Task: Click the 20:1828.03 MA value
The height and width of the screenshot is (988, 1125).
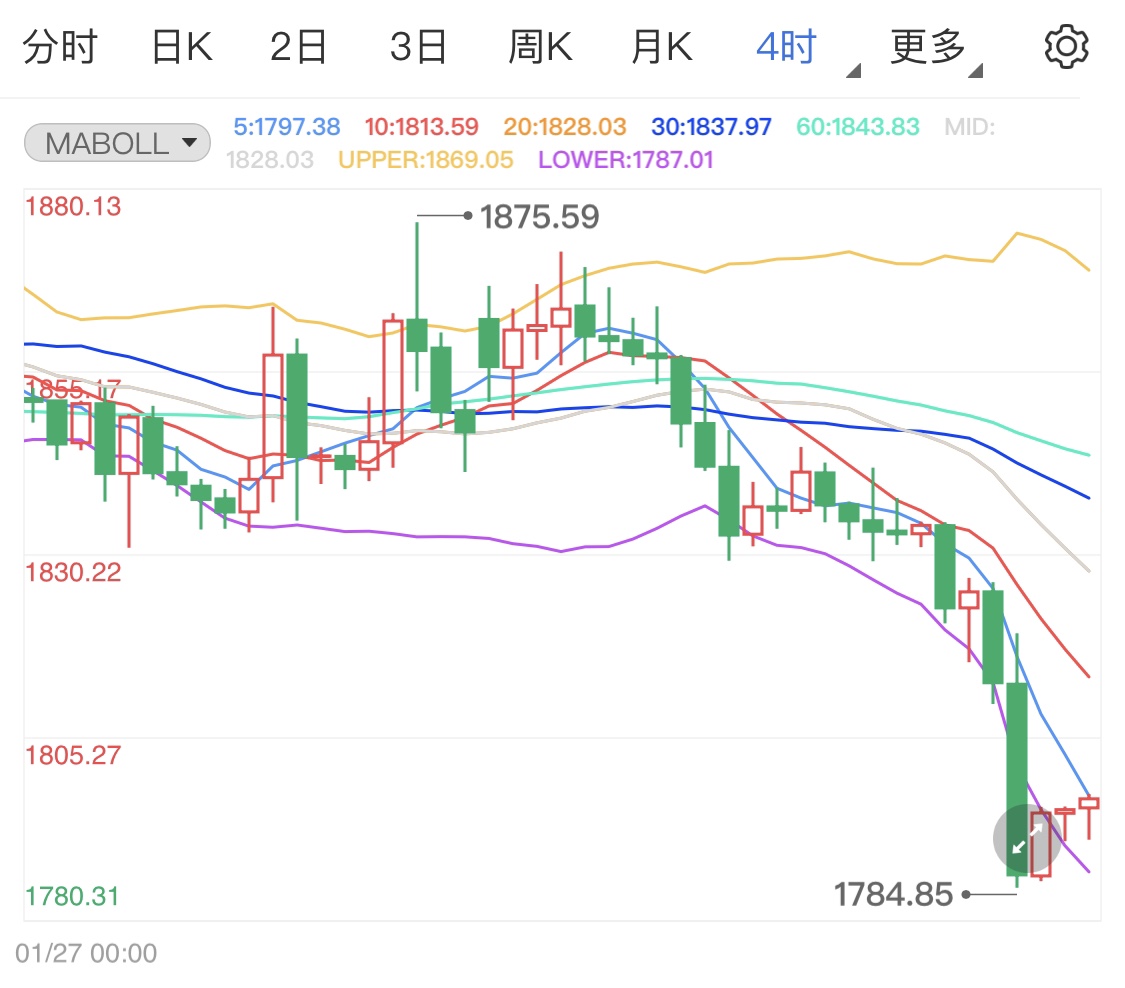Action: (x=565, y=127)
